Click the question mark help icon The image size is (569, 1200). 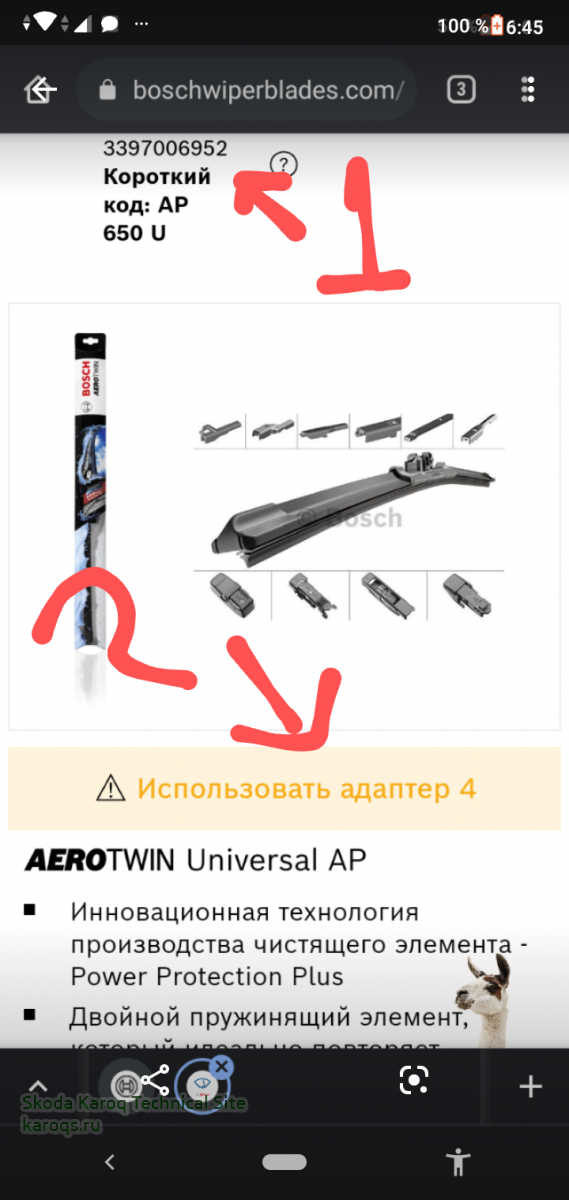tap(285, 165)
